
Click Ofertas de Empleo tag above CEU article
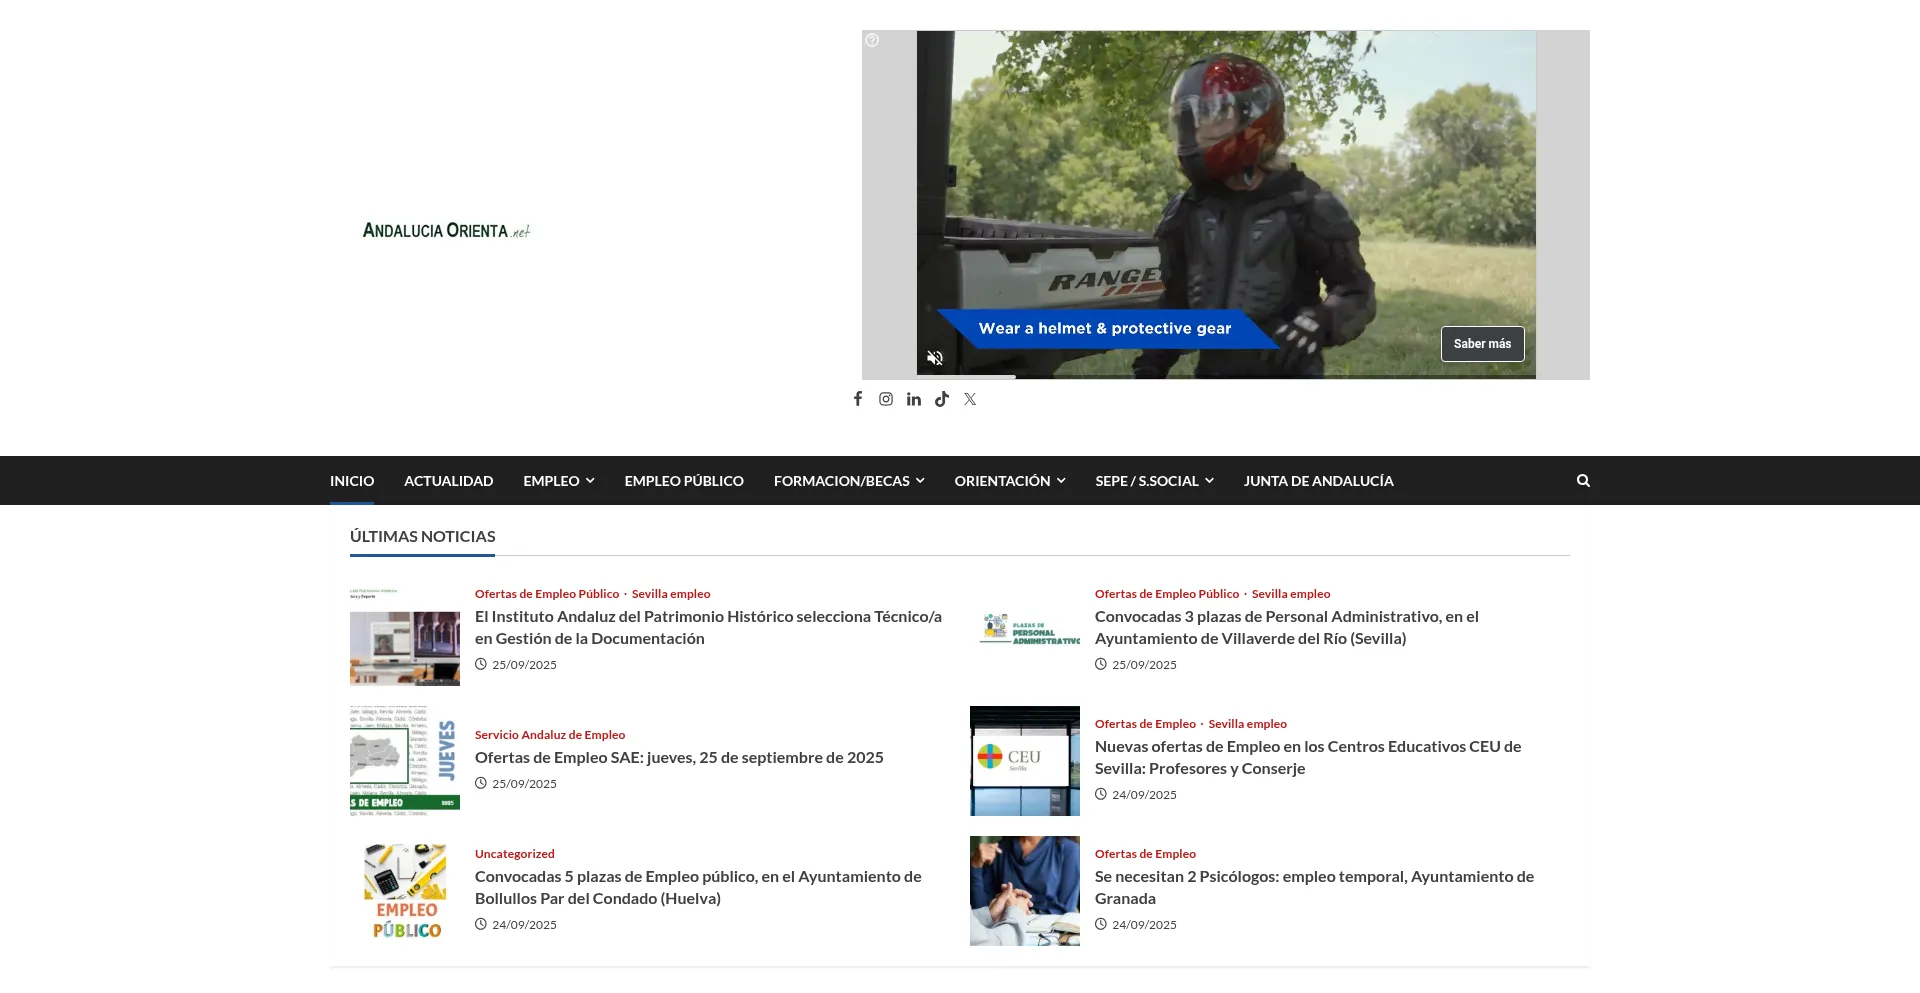point(1145,724)
